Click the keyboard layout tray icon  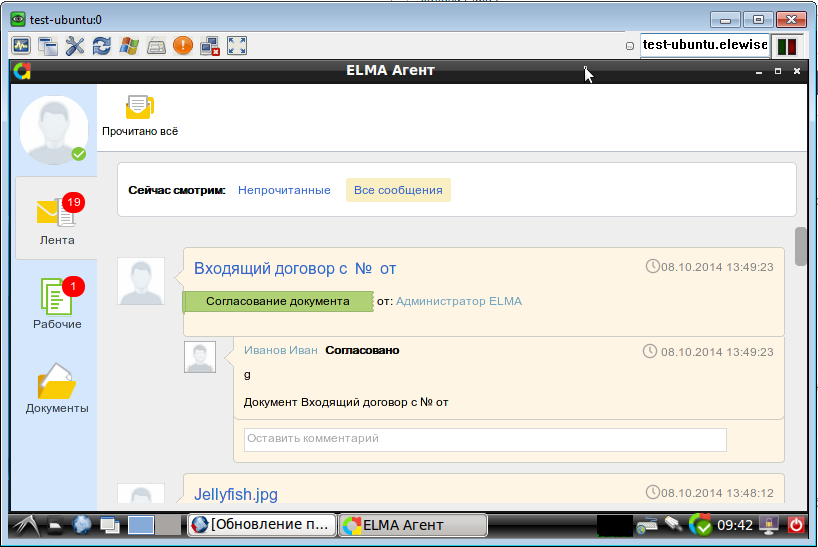647,526
